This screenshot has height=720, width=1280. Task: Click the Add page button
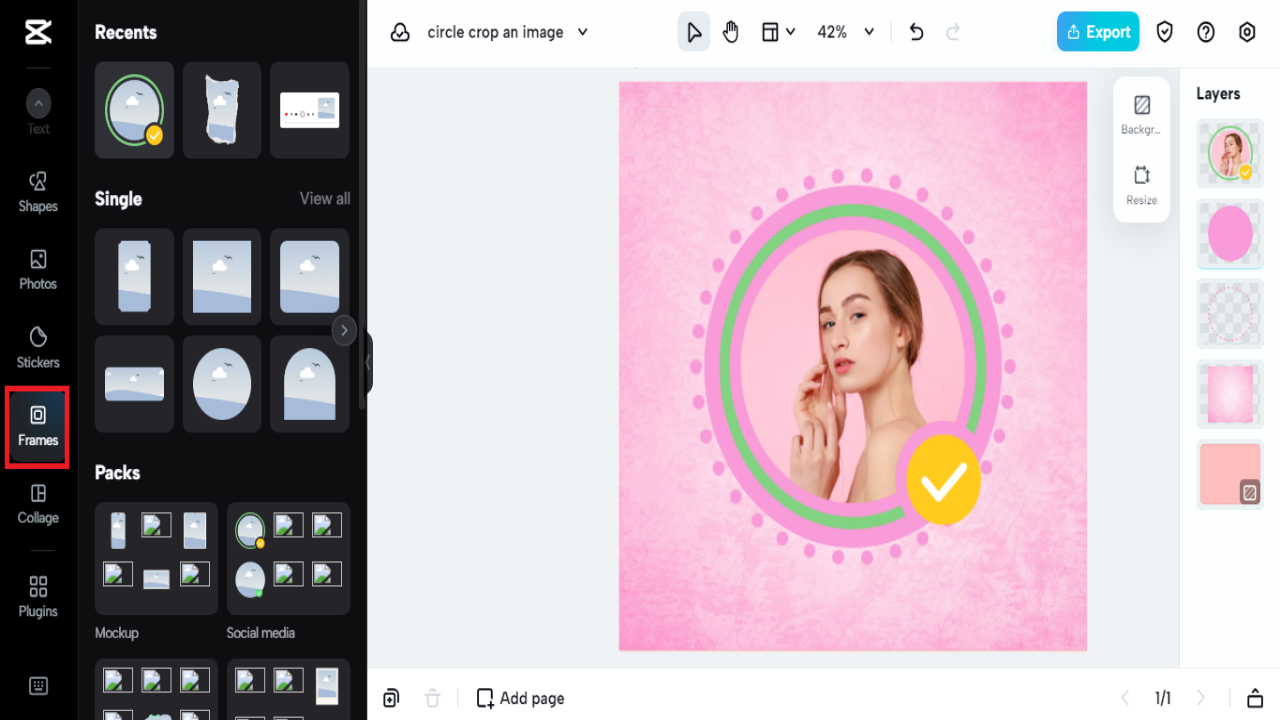520,698
